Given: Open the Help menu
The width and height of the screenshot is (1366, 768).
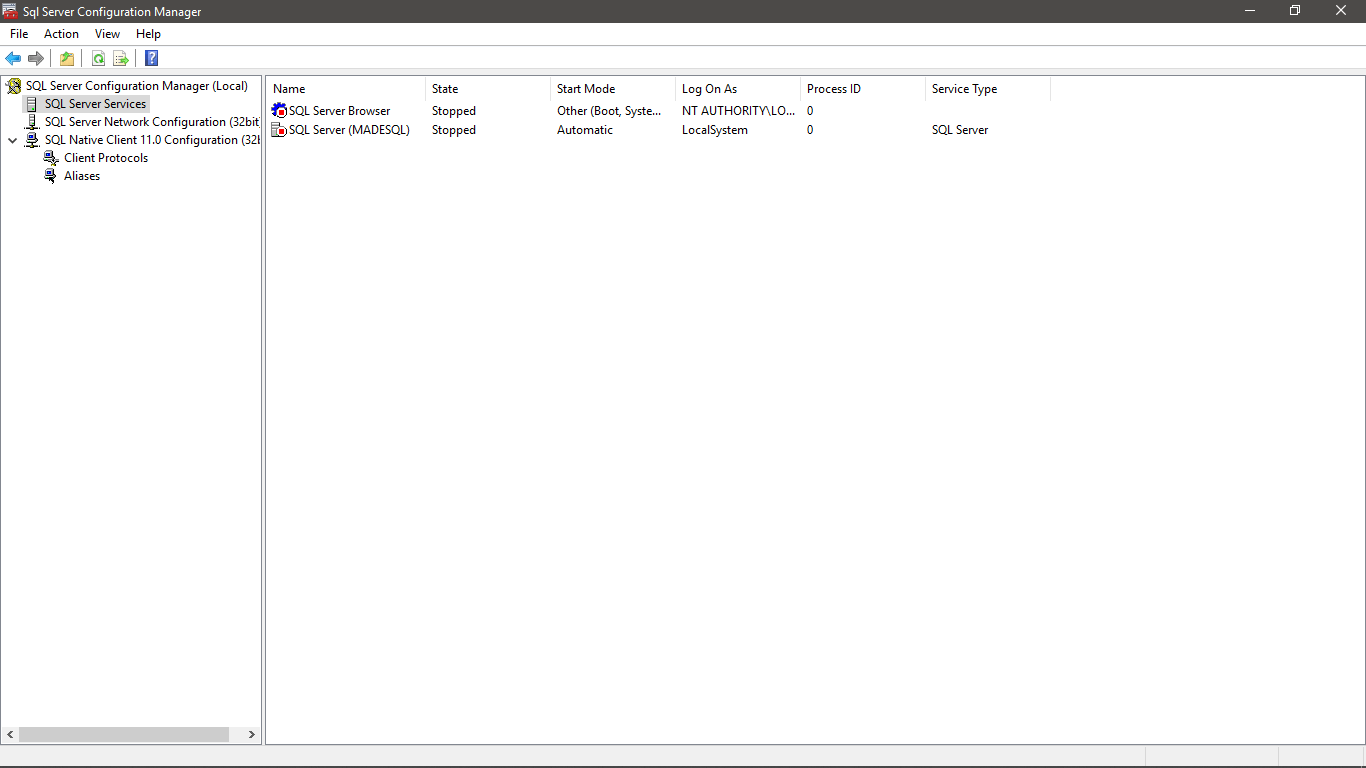Looking at the screenshot, I should [x=148, y=34].
